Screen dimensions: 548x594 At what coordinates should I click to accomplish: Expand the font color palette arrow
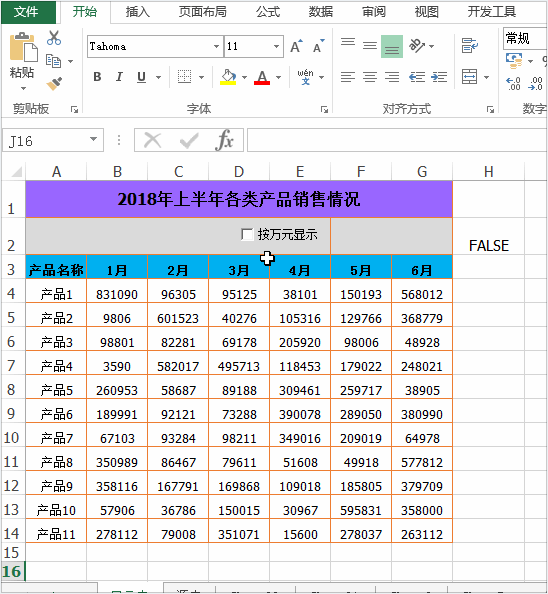(278, 77)
